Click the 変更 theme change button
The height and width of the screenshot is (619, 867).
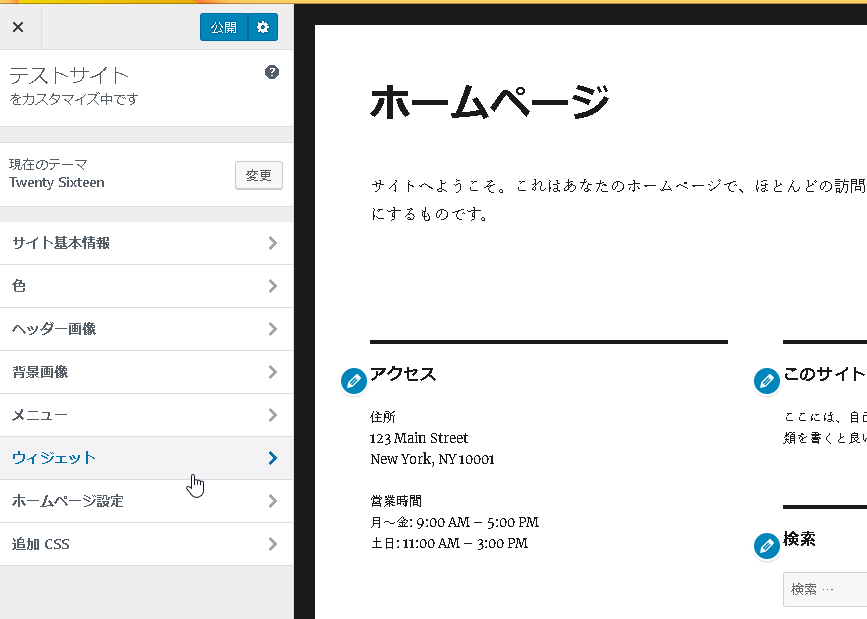(259, 175)
